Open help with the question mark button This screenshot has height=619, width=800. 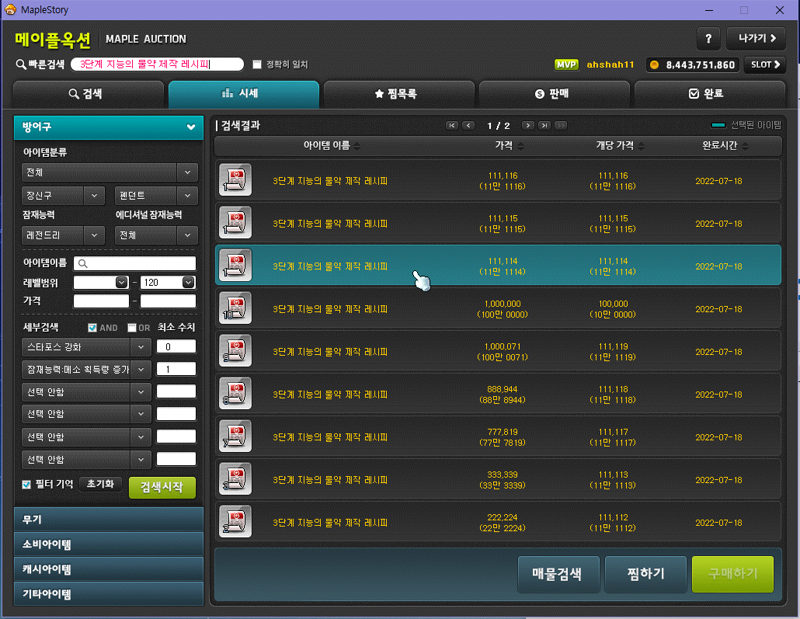coord(709,38)
